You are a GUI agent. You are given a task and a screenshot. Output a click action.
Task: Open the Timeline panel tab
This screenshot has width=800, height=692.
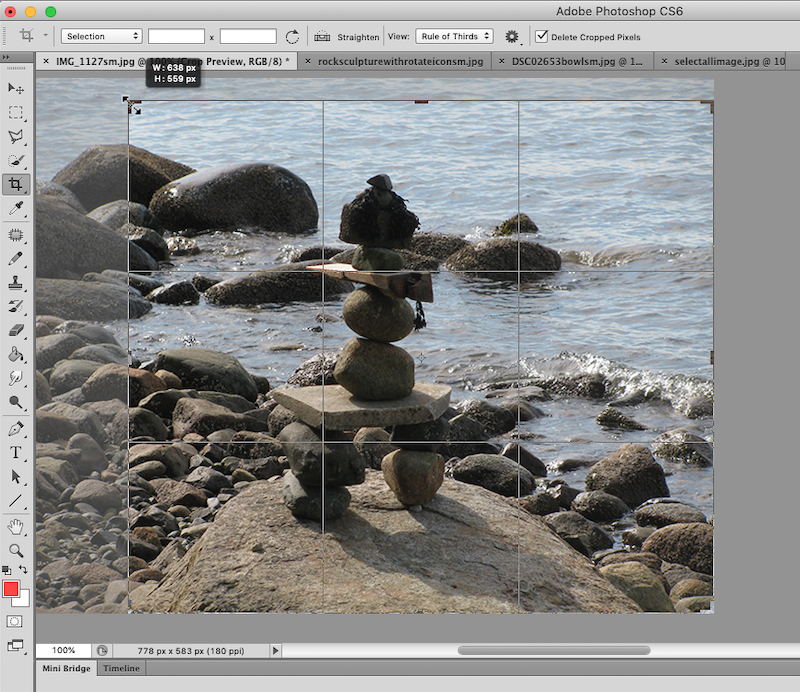[x=121, y=668]
